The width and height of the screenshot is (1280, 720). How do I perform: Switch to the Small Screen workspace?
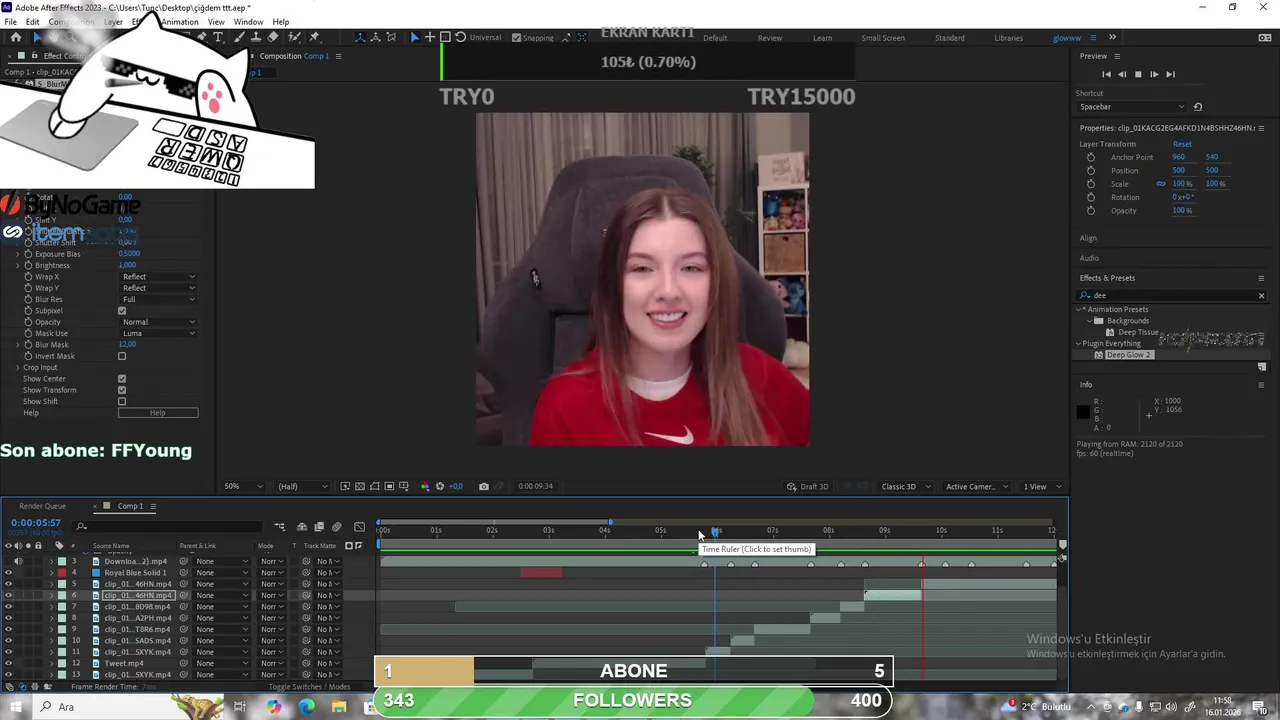click(x=883, y=38)
